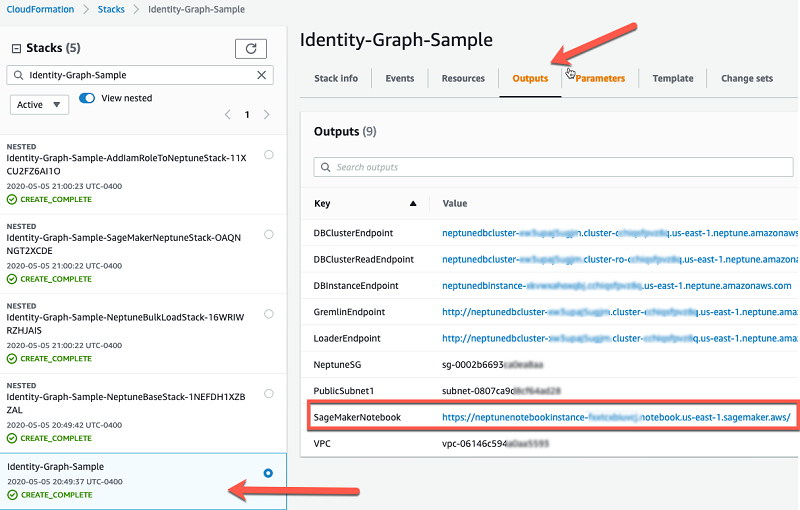Go to CloudFormation breadcrumb link
The image size is (800, 510).
(40, 9)
